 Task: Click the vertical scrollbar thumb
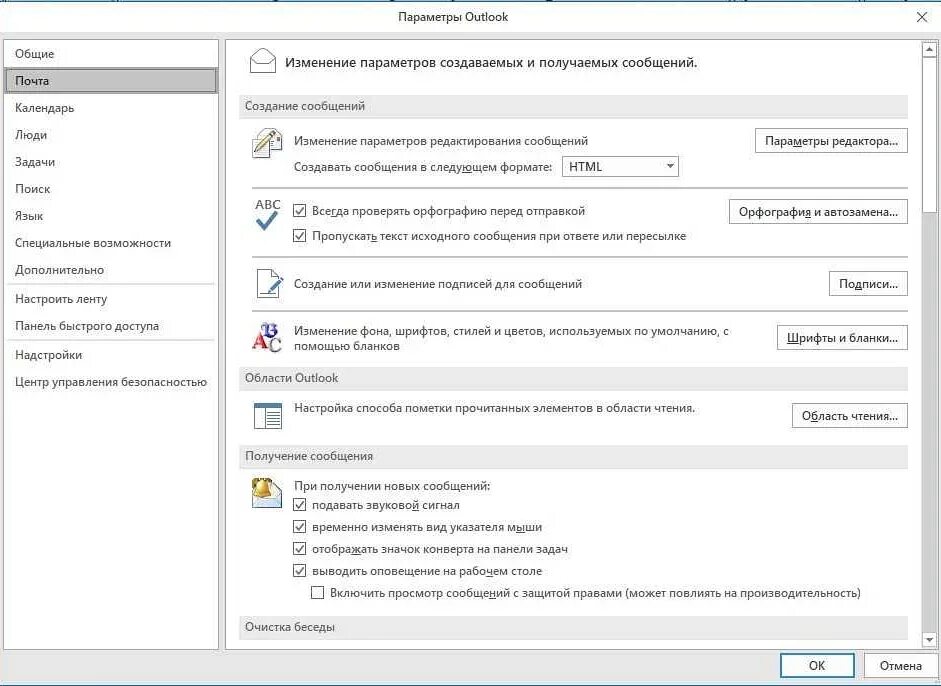(929, 135)
